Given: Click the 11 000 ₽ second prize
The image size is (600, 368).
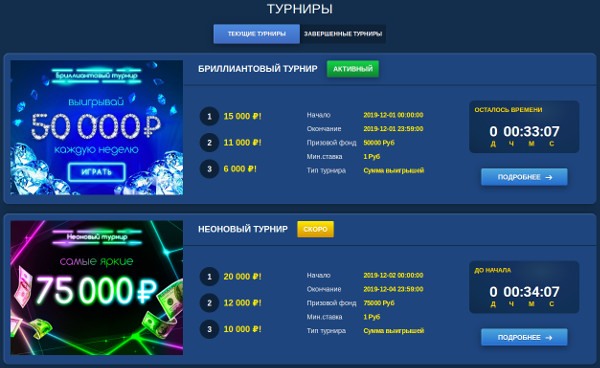Looking at the screenshot, I should point(242,143).
